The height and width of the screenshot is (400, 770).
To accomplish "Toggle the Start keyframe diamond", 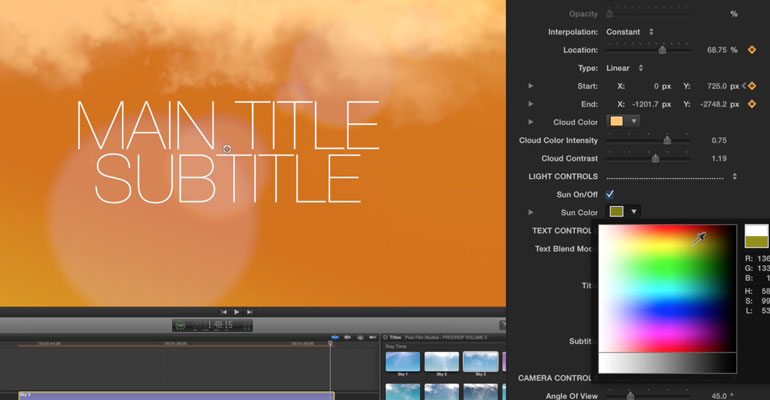I will coord(752,86).
